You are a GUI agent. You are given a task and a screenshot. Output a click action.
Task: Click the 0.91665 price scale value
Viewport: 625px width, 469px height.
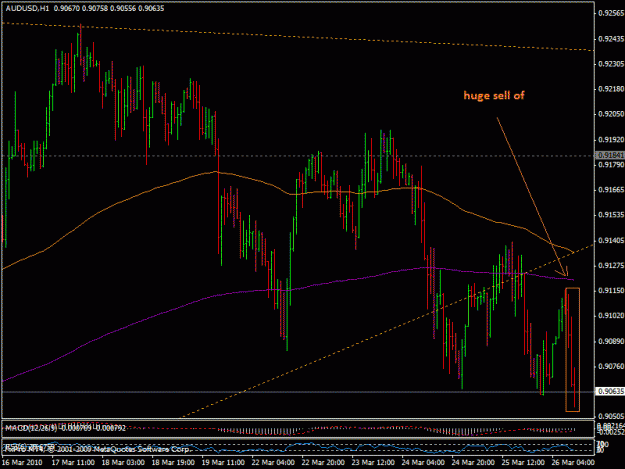(x=611, y=190)
